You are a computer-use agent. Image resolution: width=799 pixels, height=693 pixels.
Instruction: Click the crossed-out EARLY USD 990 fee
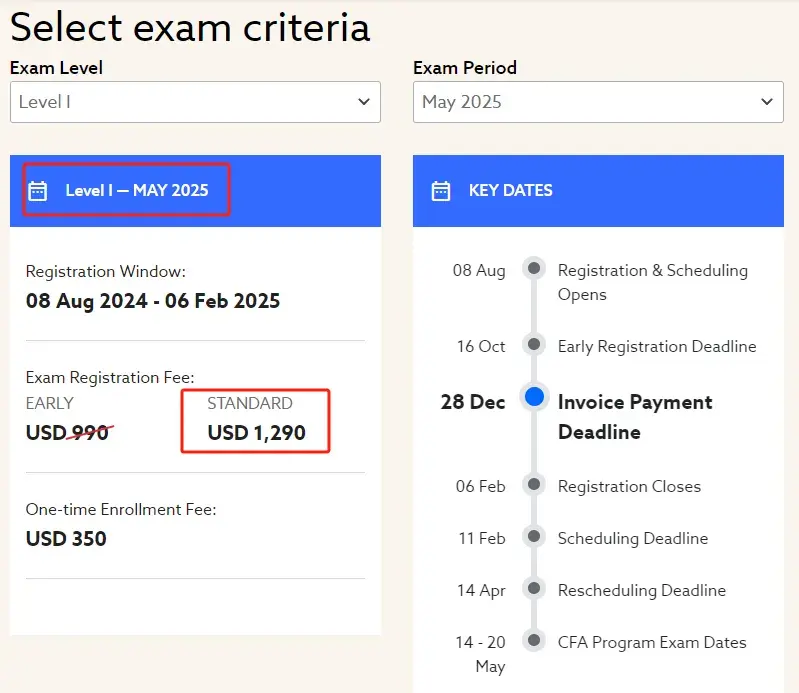click(69, 433)
